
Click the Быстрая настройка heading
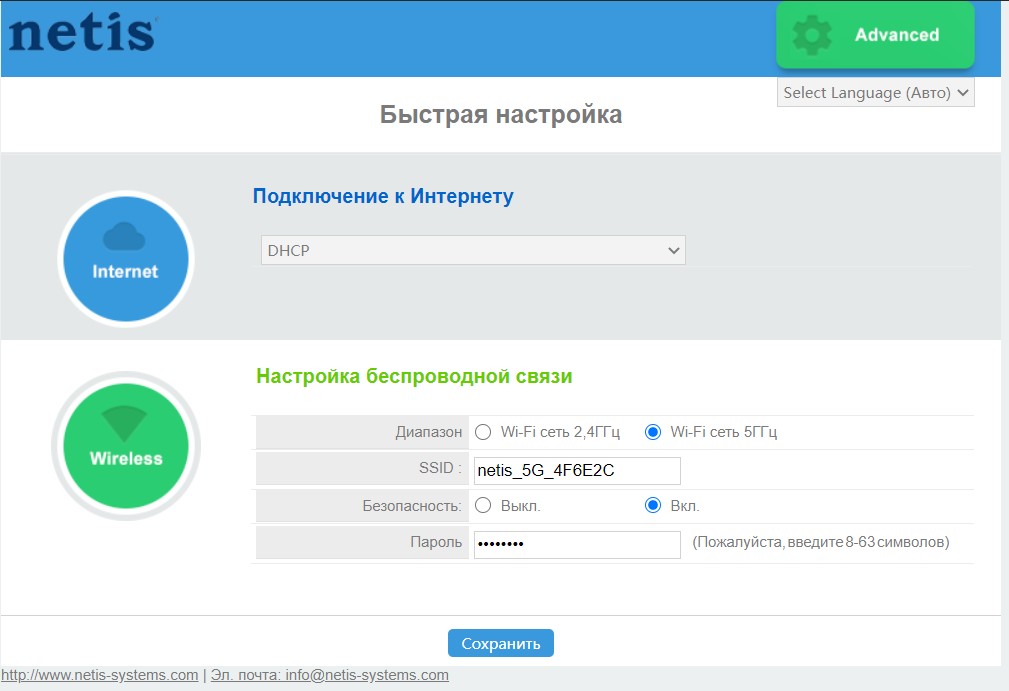click(501, 115)
